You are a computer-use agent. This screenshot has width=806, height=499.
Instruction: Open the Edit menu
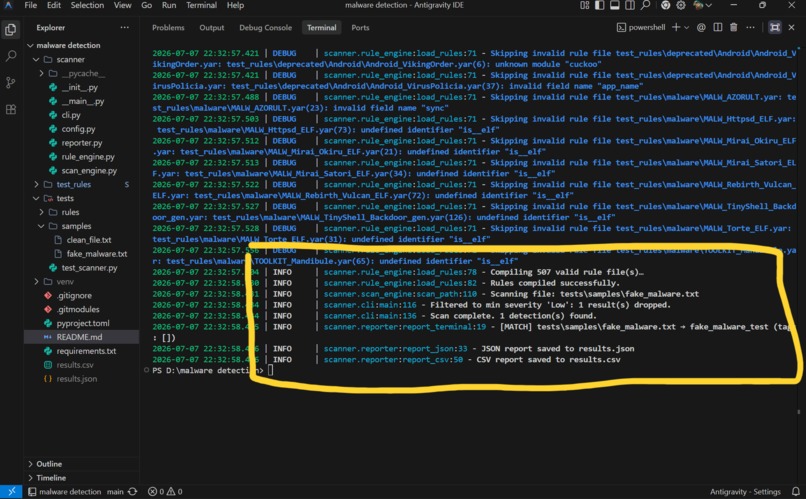coord(53,5)
